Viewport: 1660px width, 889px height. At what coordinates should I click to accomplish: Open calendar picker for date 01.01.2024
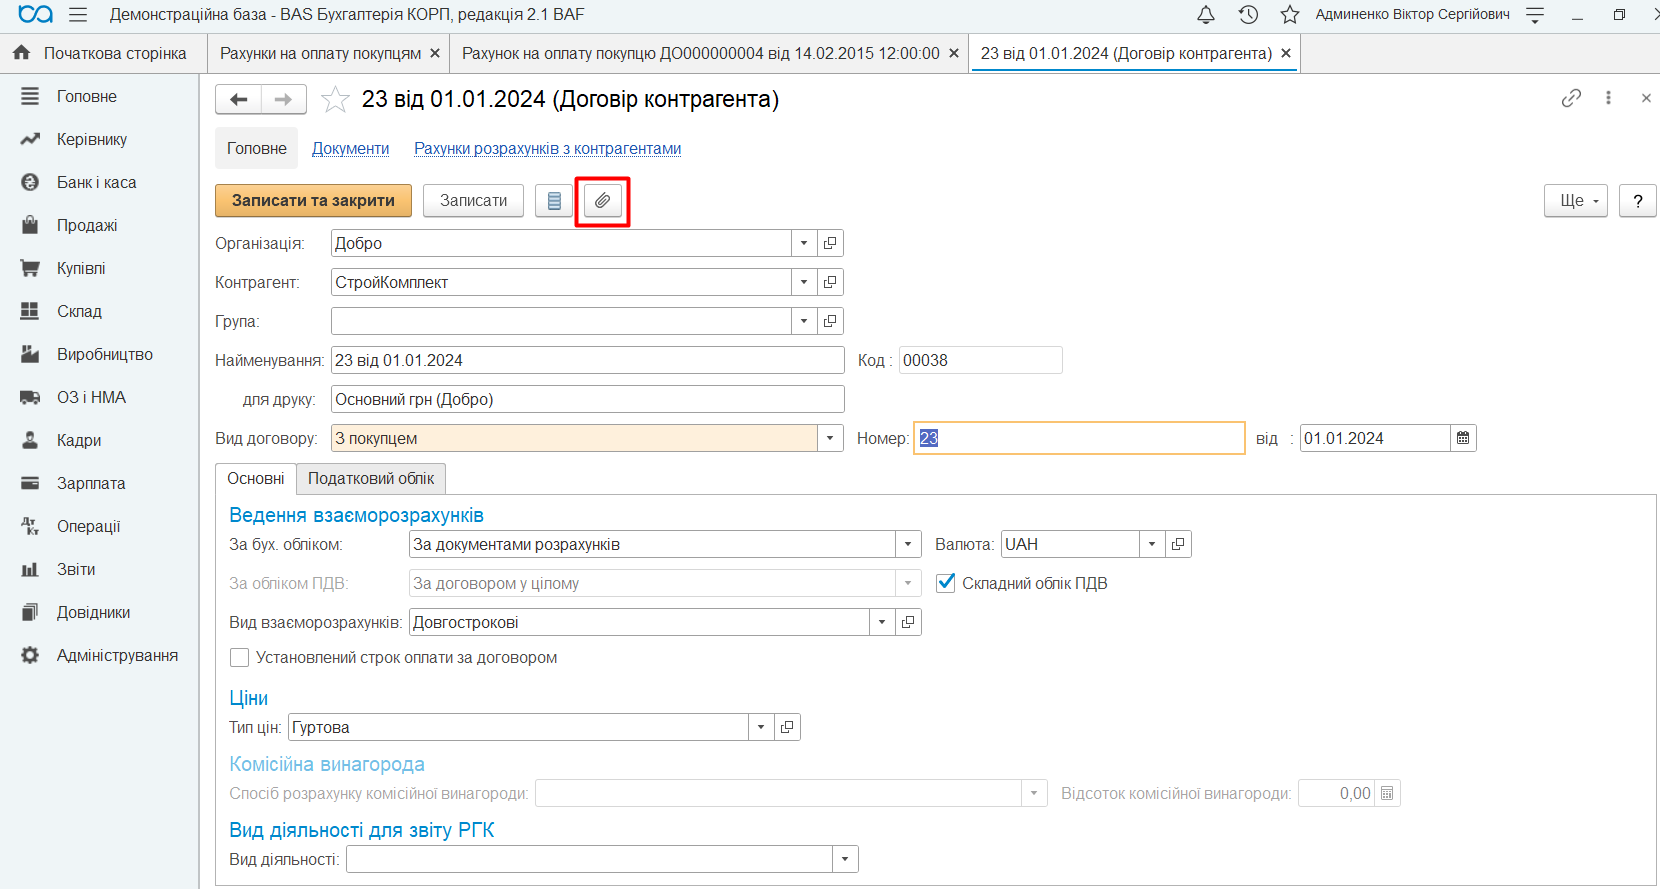point(1463,438)
